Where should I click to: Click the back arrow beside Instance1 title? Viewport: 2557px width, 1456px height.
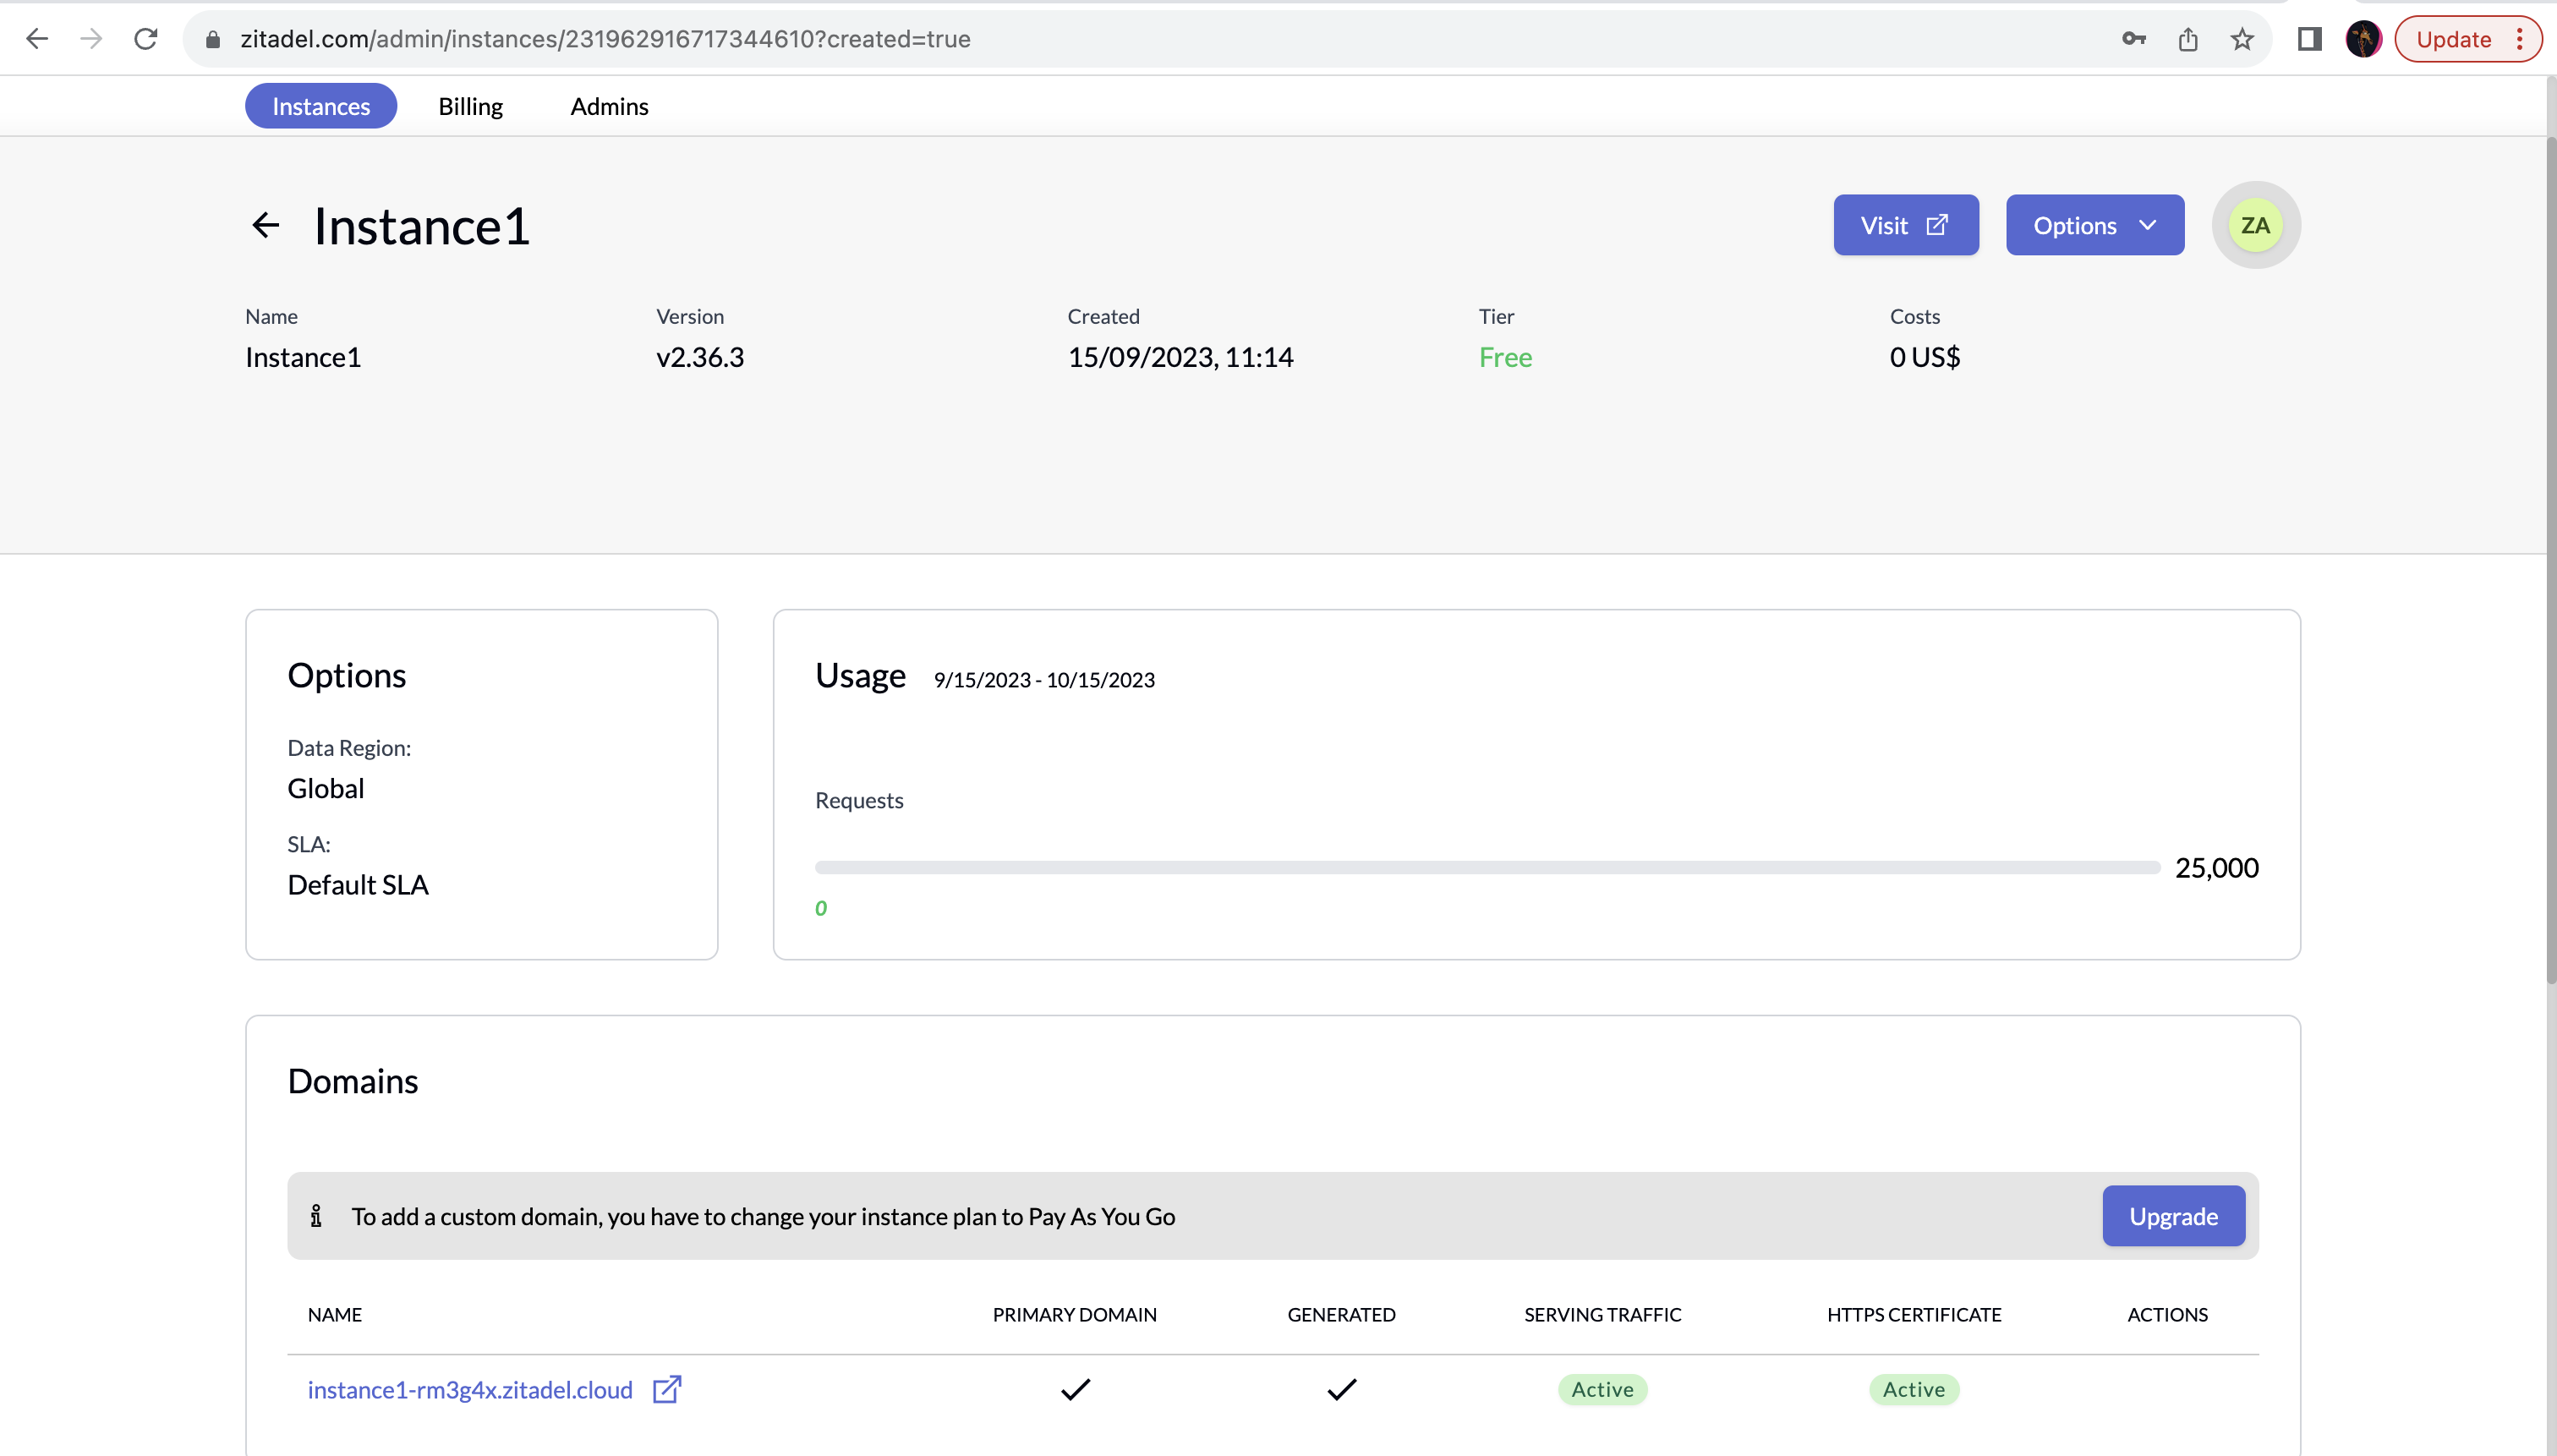pyautogui.click(x=265, y=225)
